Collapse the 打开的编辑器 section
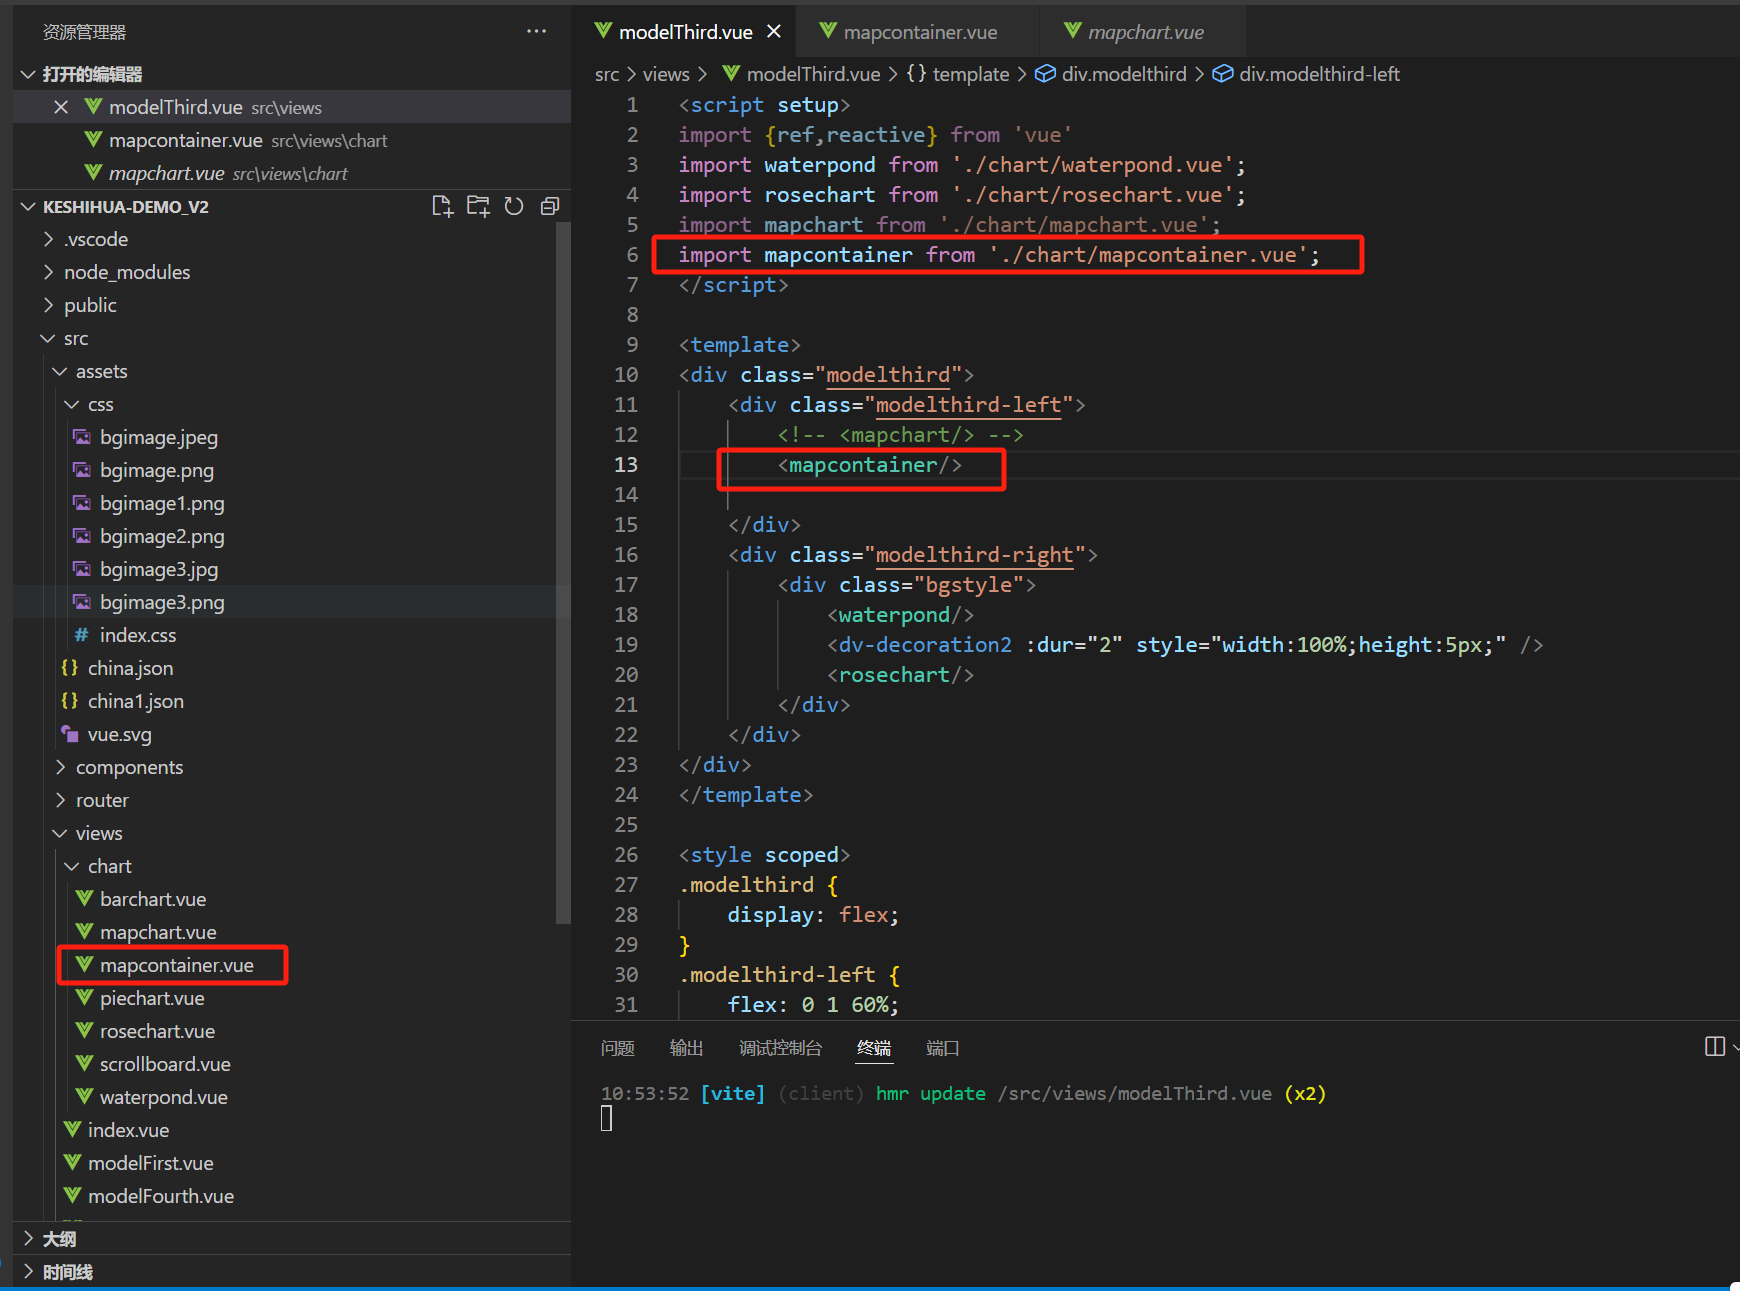The image size is (1740, 1291). coord(292,74)
